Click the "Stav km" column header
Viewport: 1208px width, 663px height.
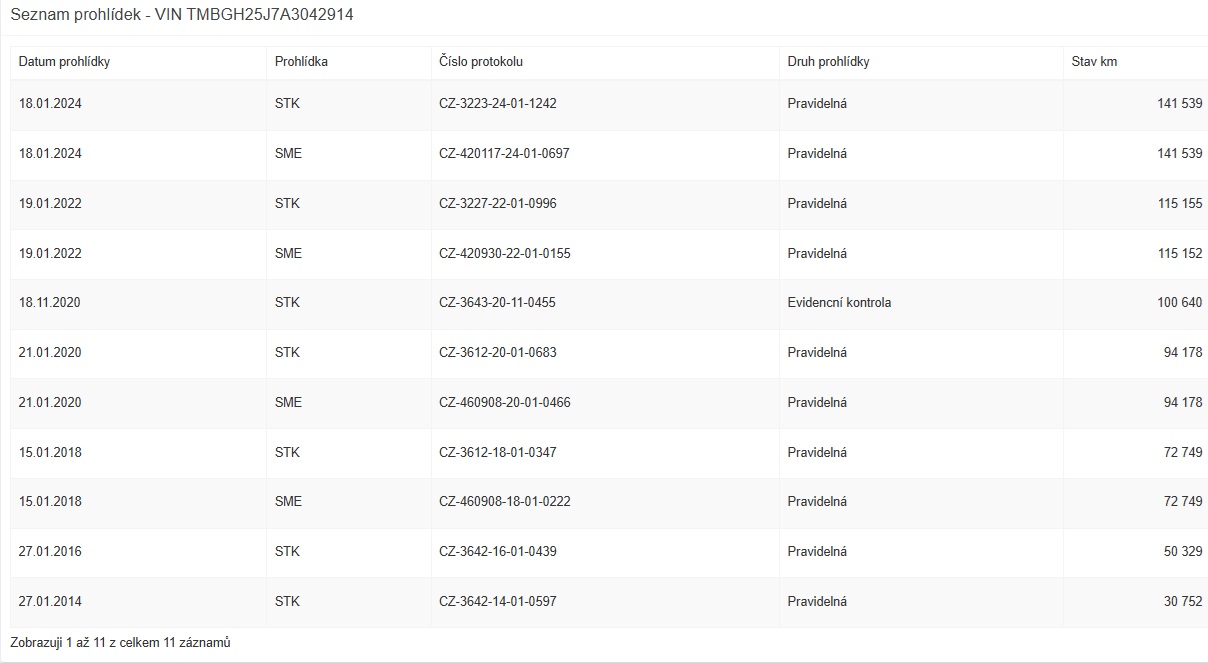(x=1094, y=62)
